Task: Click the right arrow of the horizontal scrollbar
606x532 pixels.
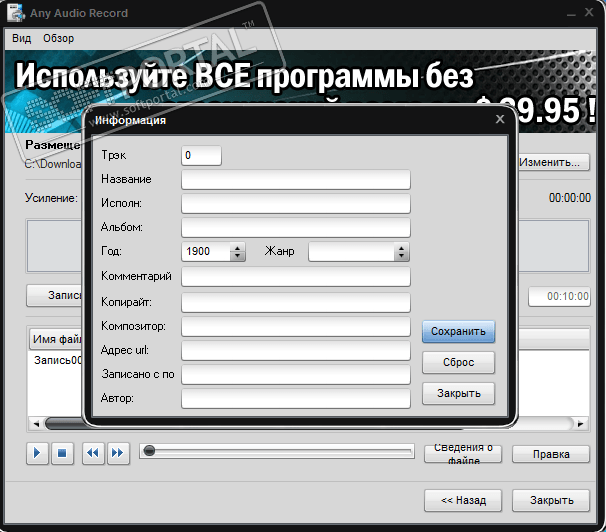Action: tap(580, 424)
